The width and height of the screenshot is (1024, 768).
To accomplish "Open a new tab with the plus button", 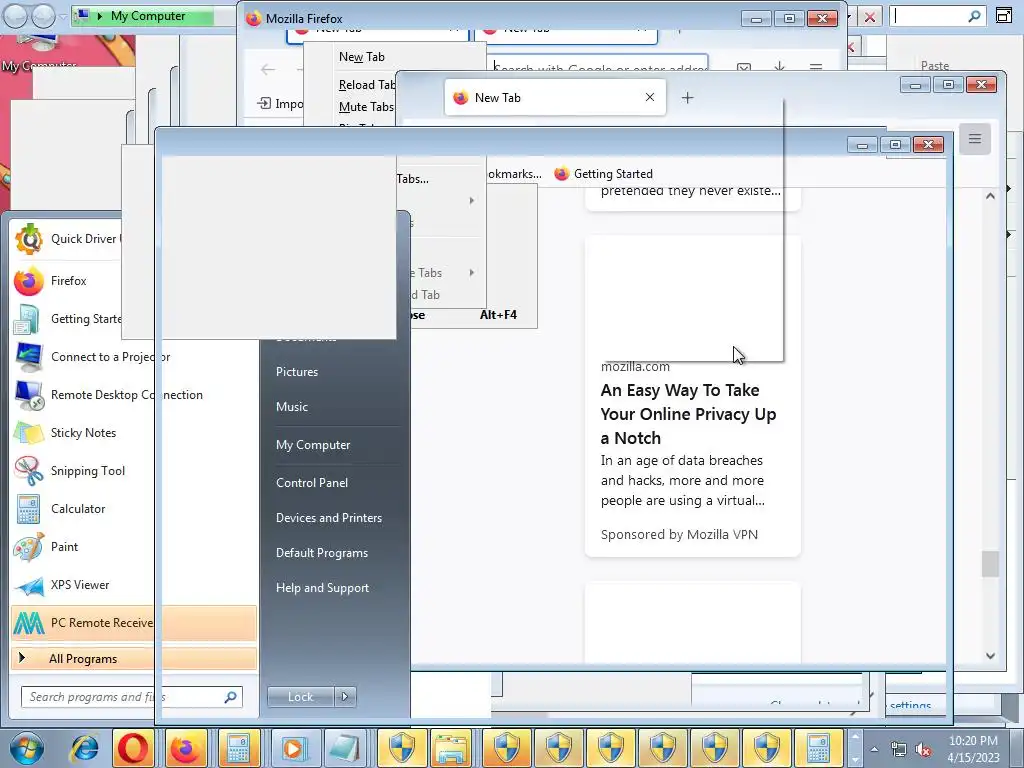I will [687, 98].
